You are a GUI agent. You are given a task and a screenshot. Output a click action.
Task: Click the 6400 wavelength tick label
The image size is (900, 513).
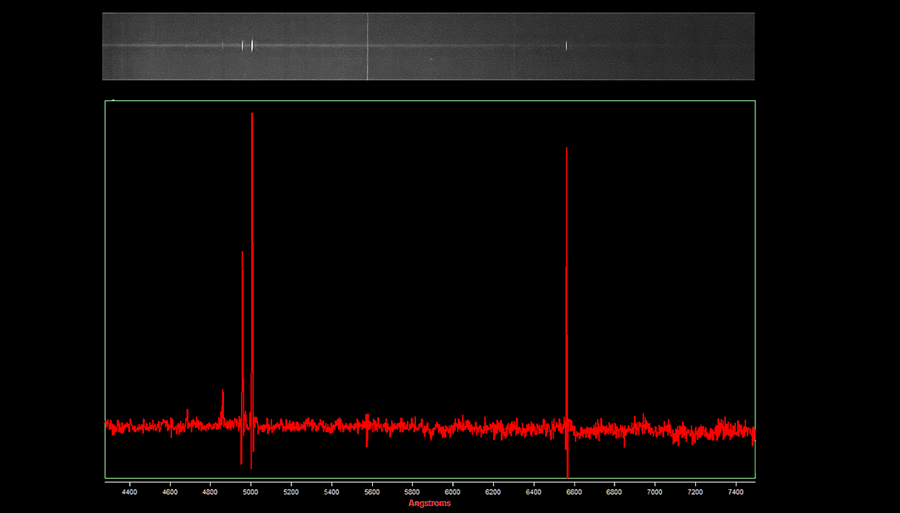tap(533, 491)
